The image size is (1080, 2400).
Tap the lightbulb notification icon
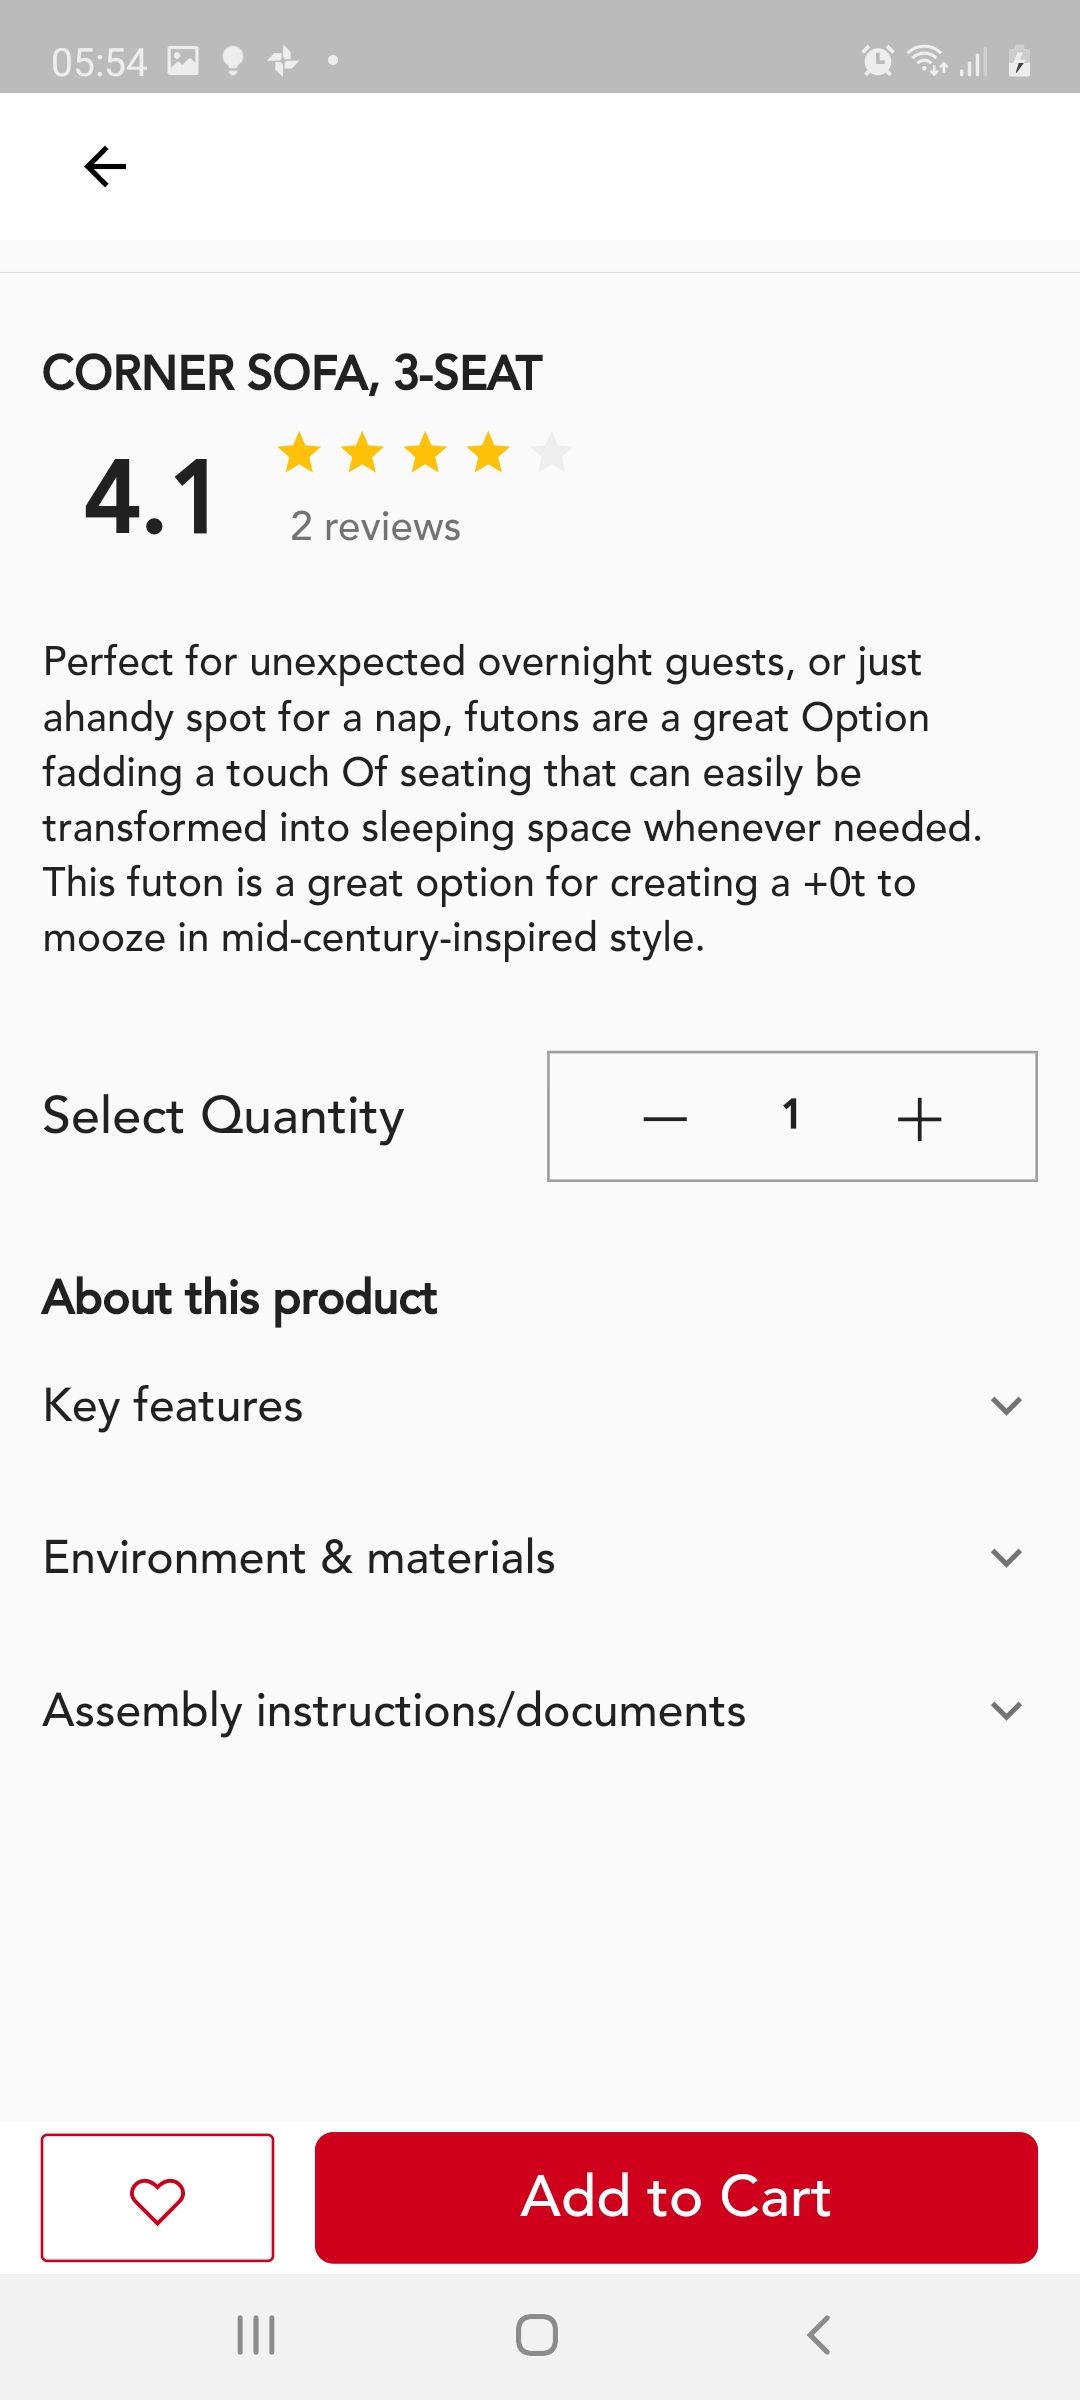click(233, 61)
